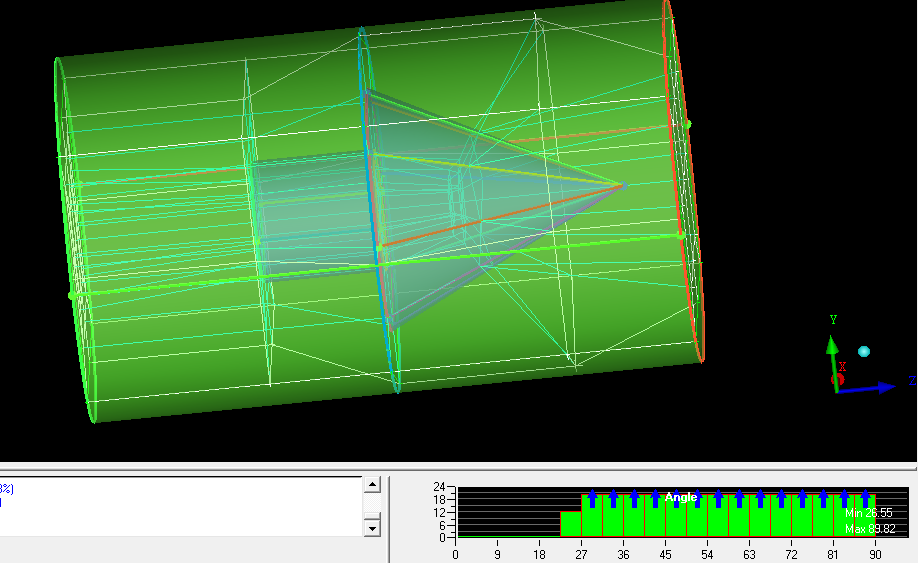
Task: Click the green Y axis arrow of the triad
Action: (x=831, y=346)
